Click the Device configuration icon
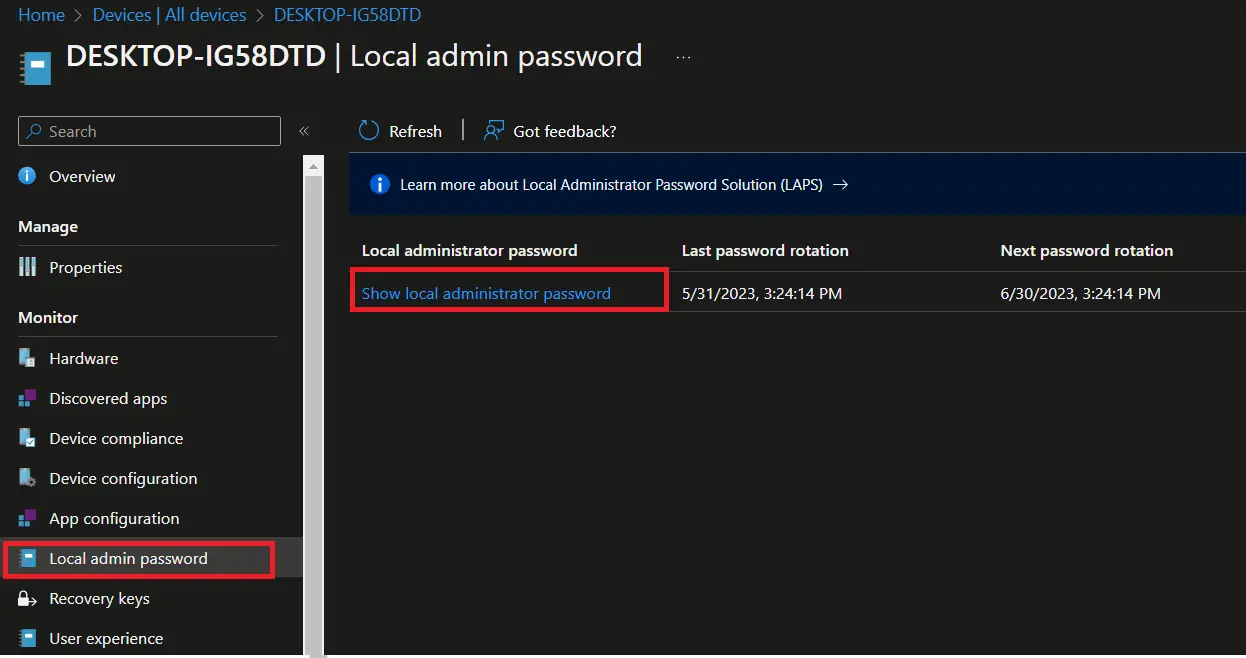The width and height of the screenshot is (1246, 658). click(28, 478)
